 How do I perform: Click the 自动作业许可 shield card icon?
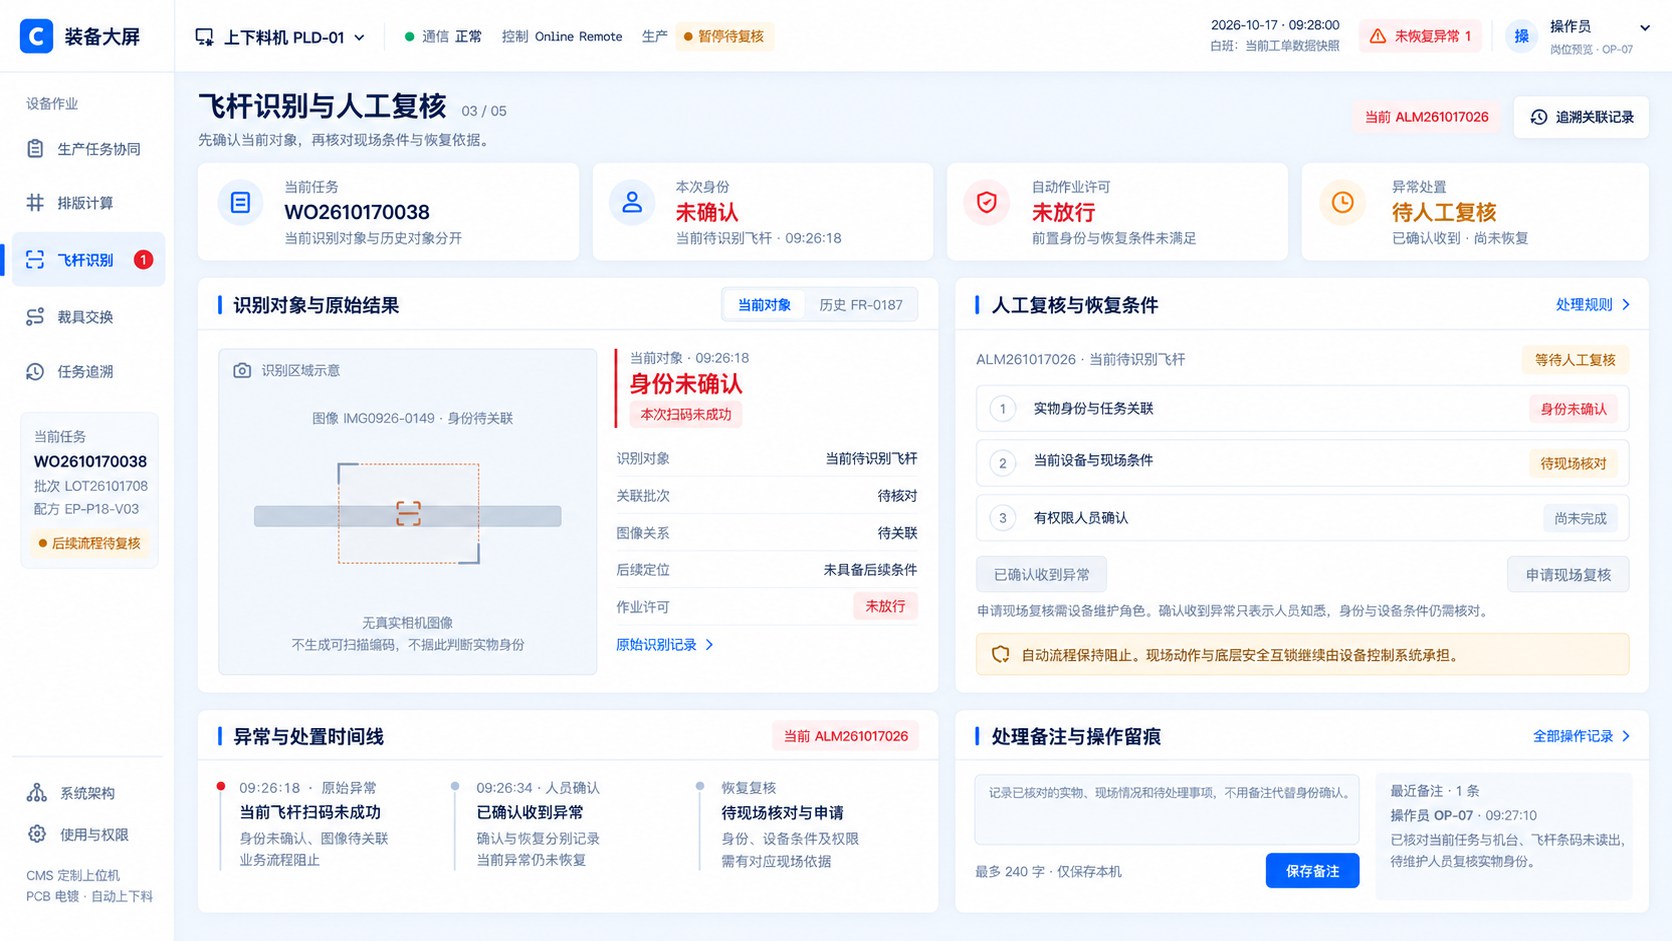point(987,203)
